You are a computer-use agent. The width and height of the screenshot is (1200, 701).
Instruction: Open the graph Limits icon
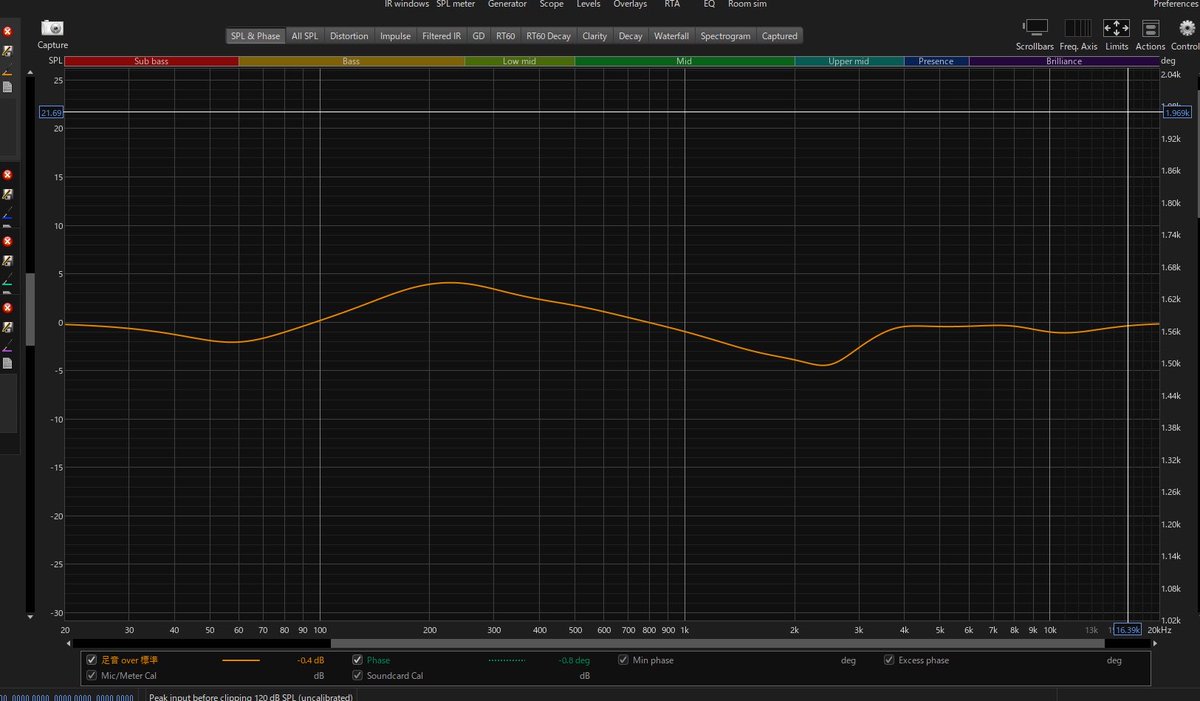point(1116,28)
